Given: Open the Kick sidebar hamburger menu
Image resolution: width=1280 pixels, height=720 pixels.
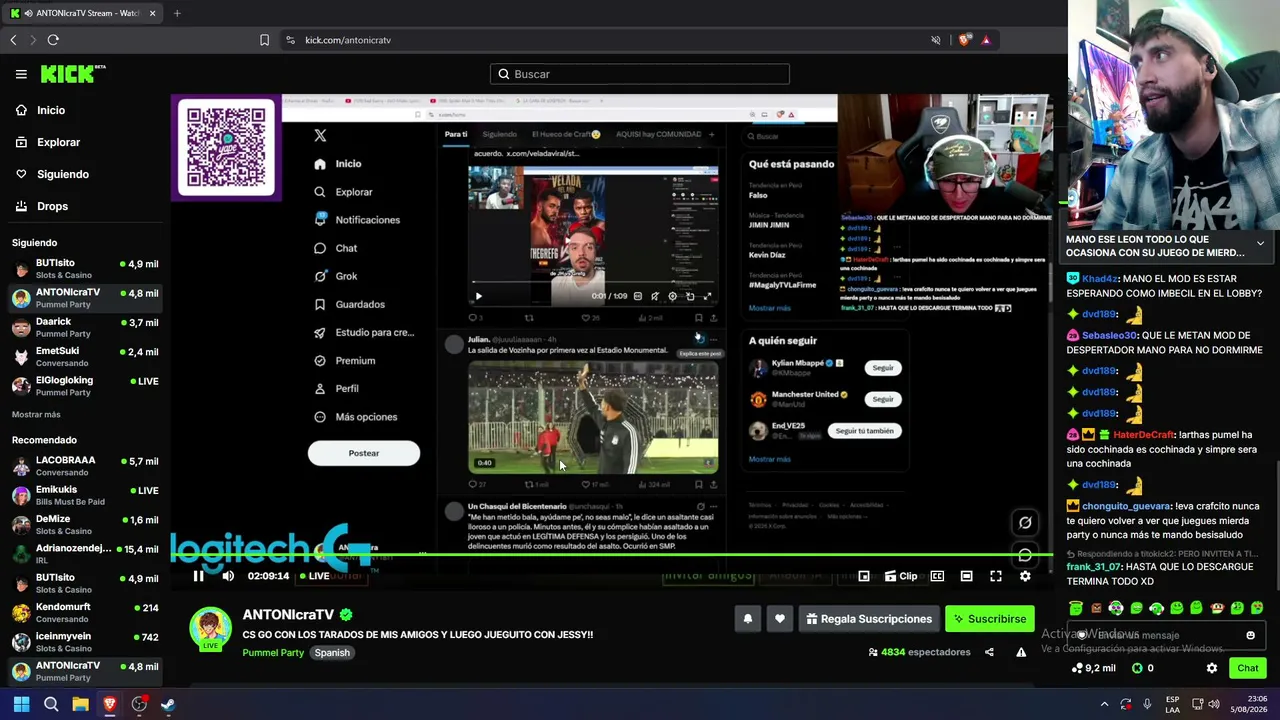Looking at the screenshot, I should tap(21, 74).
